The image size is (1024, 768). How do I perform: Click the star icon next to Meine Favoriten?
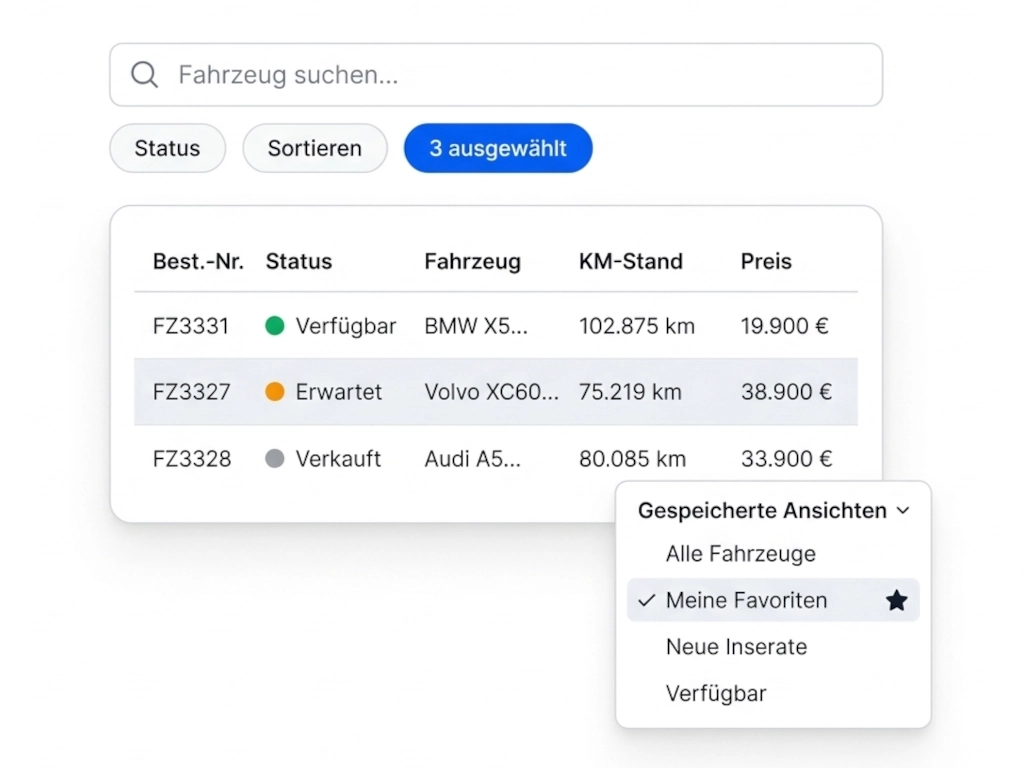coord(896,600)
